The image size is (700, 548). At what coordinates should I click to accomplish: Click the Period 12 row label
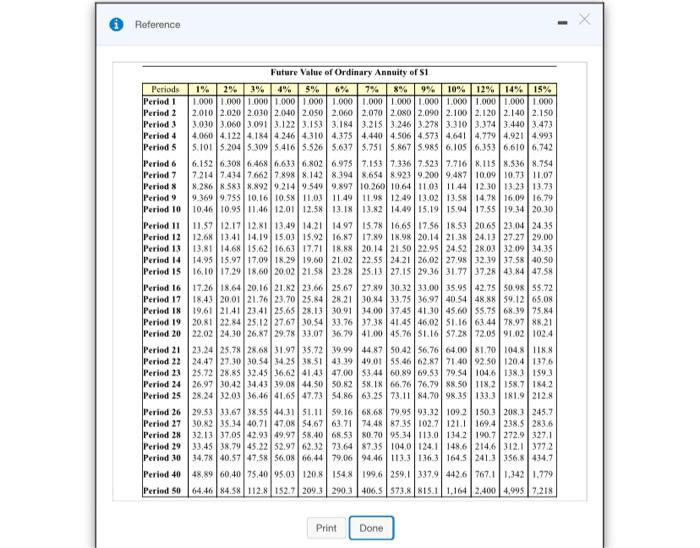[x=162, y=237]
